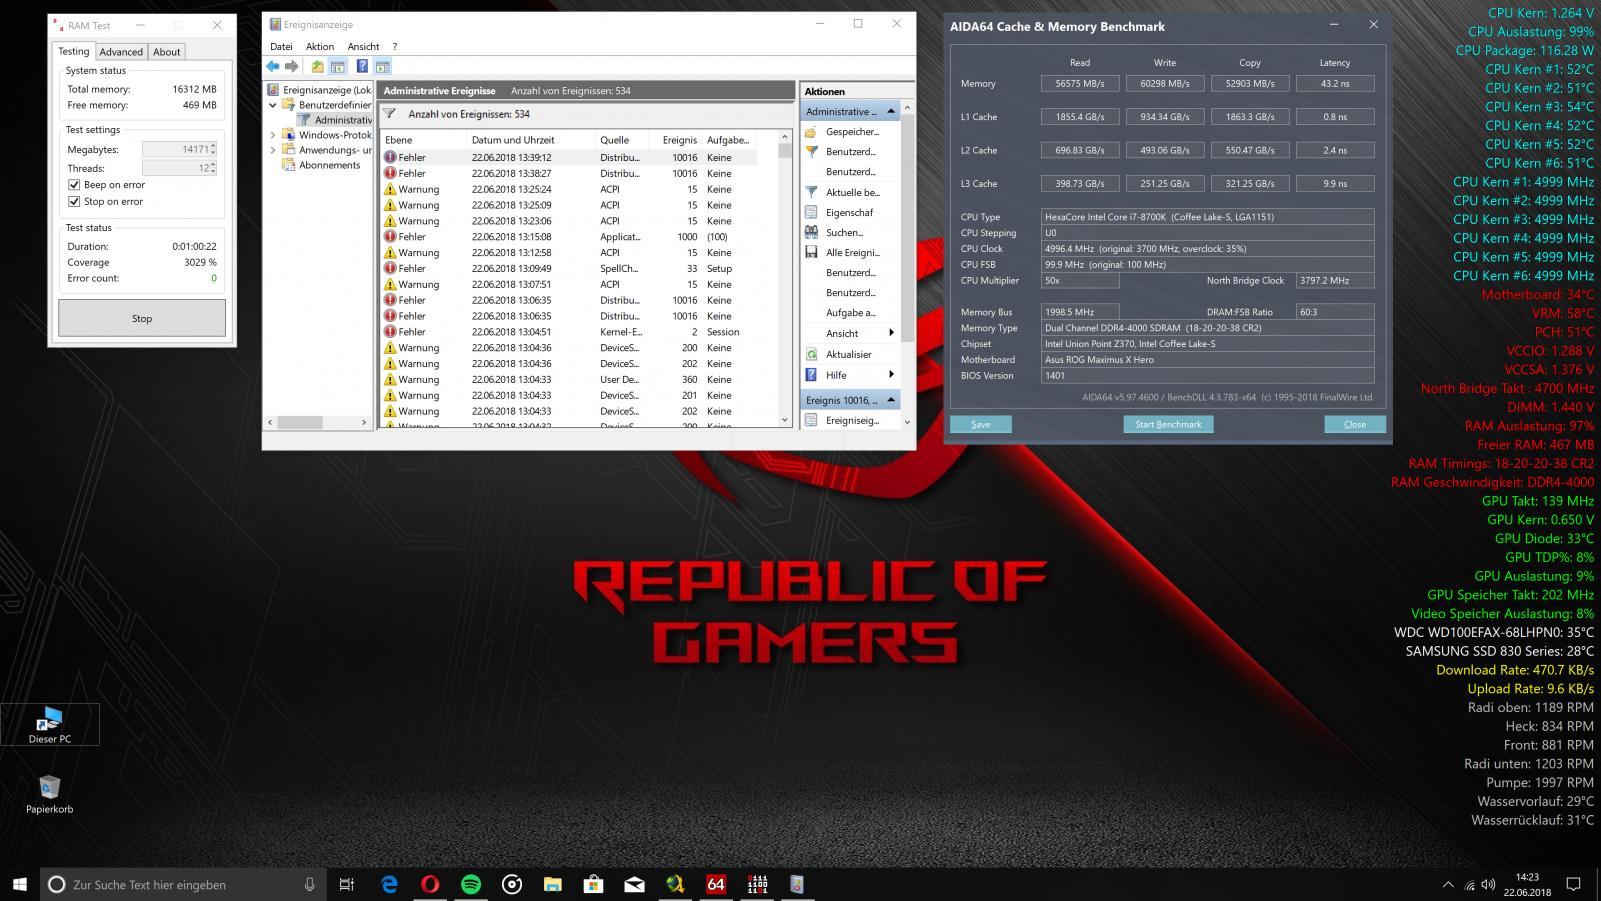Click the Megabytes spinner arrows in RAM Test
The image size is (1601, 901).
pyautogui.click(x=214, y=149)
